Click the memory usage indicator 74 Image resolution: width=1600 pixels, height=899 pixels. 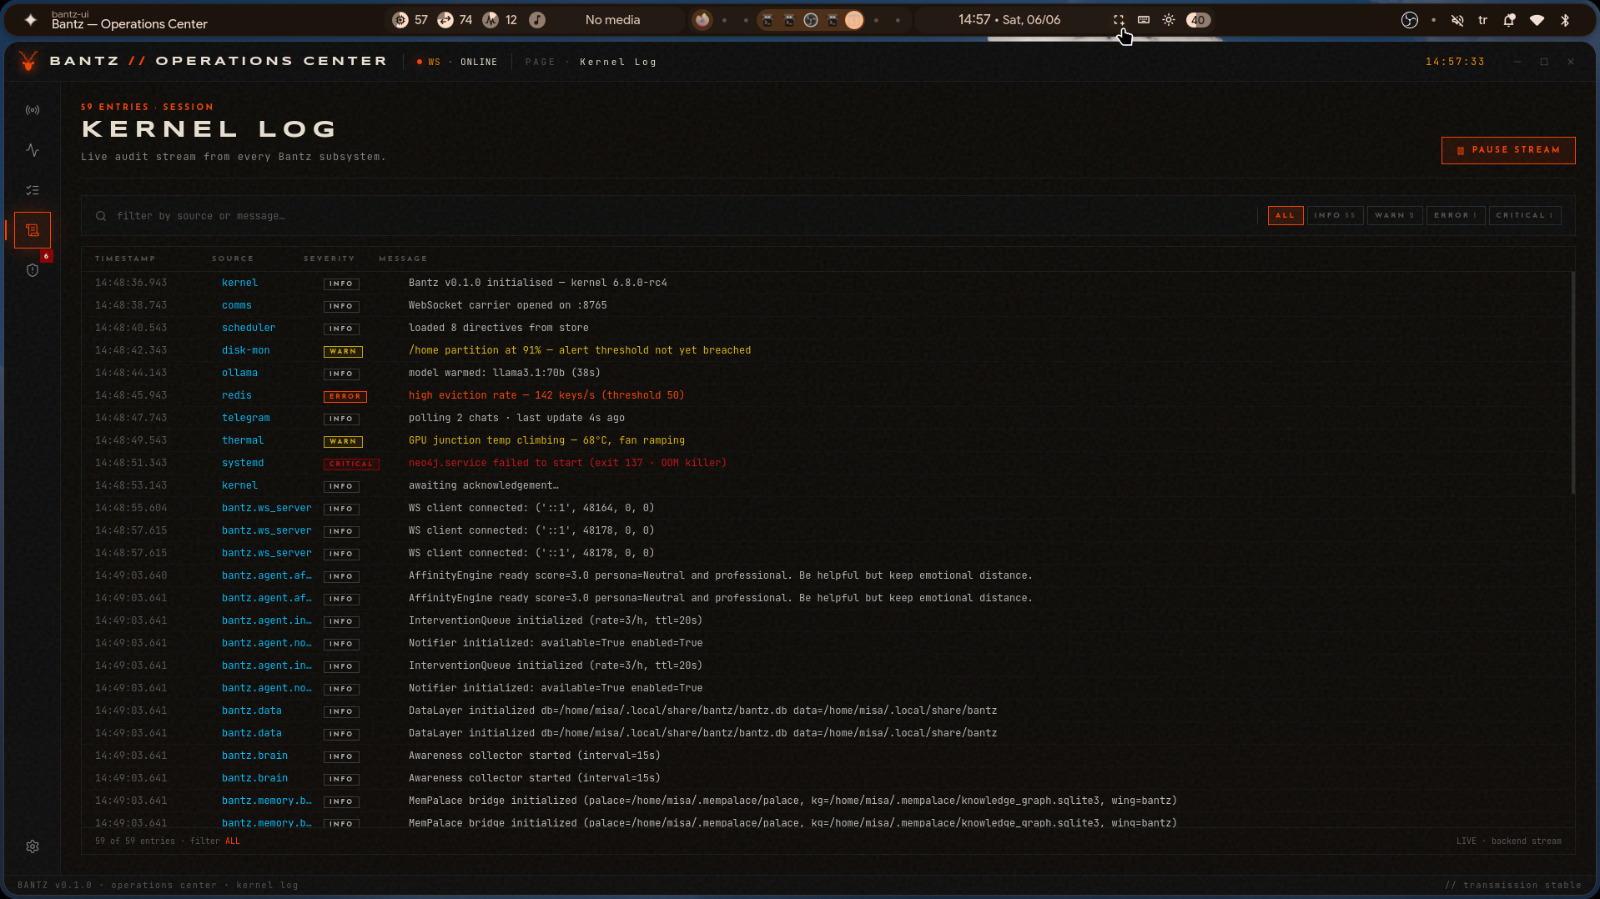(455, 20)
